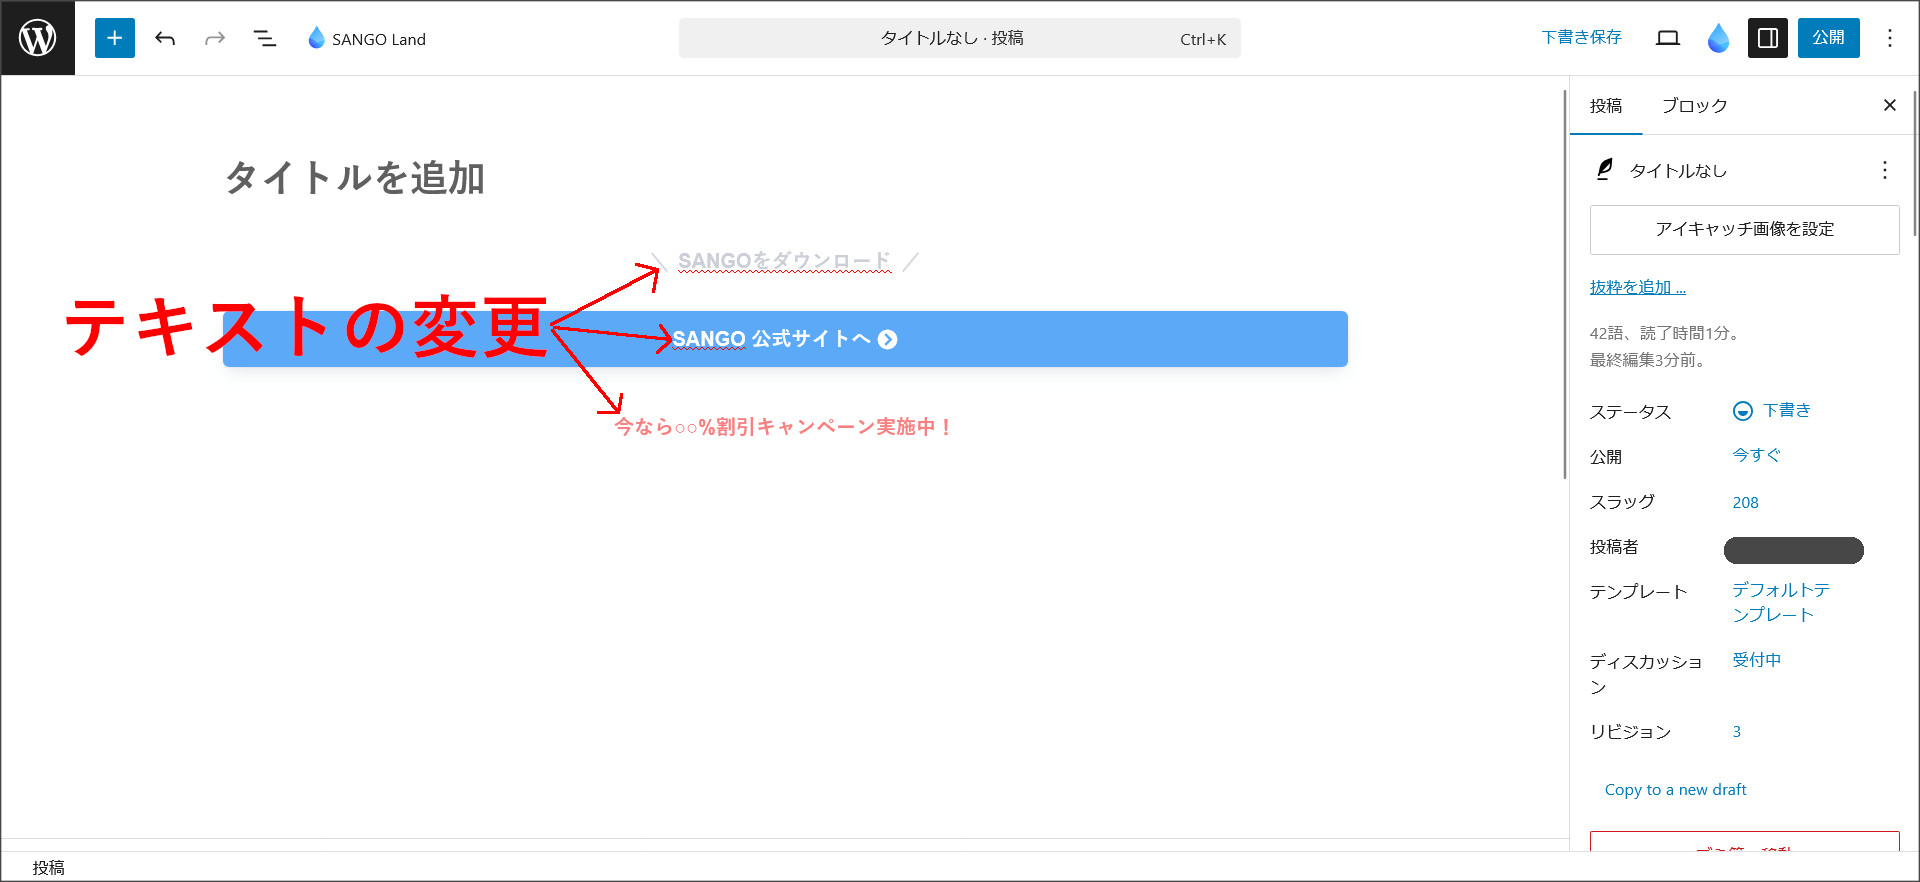This screenshot has width=1920, height=882.
Task: Open the SANGO water drop settings icon
Action: [x=1718, y=38]
